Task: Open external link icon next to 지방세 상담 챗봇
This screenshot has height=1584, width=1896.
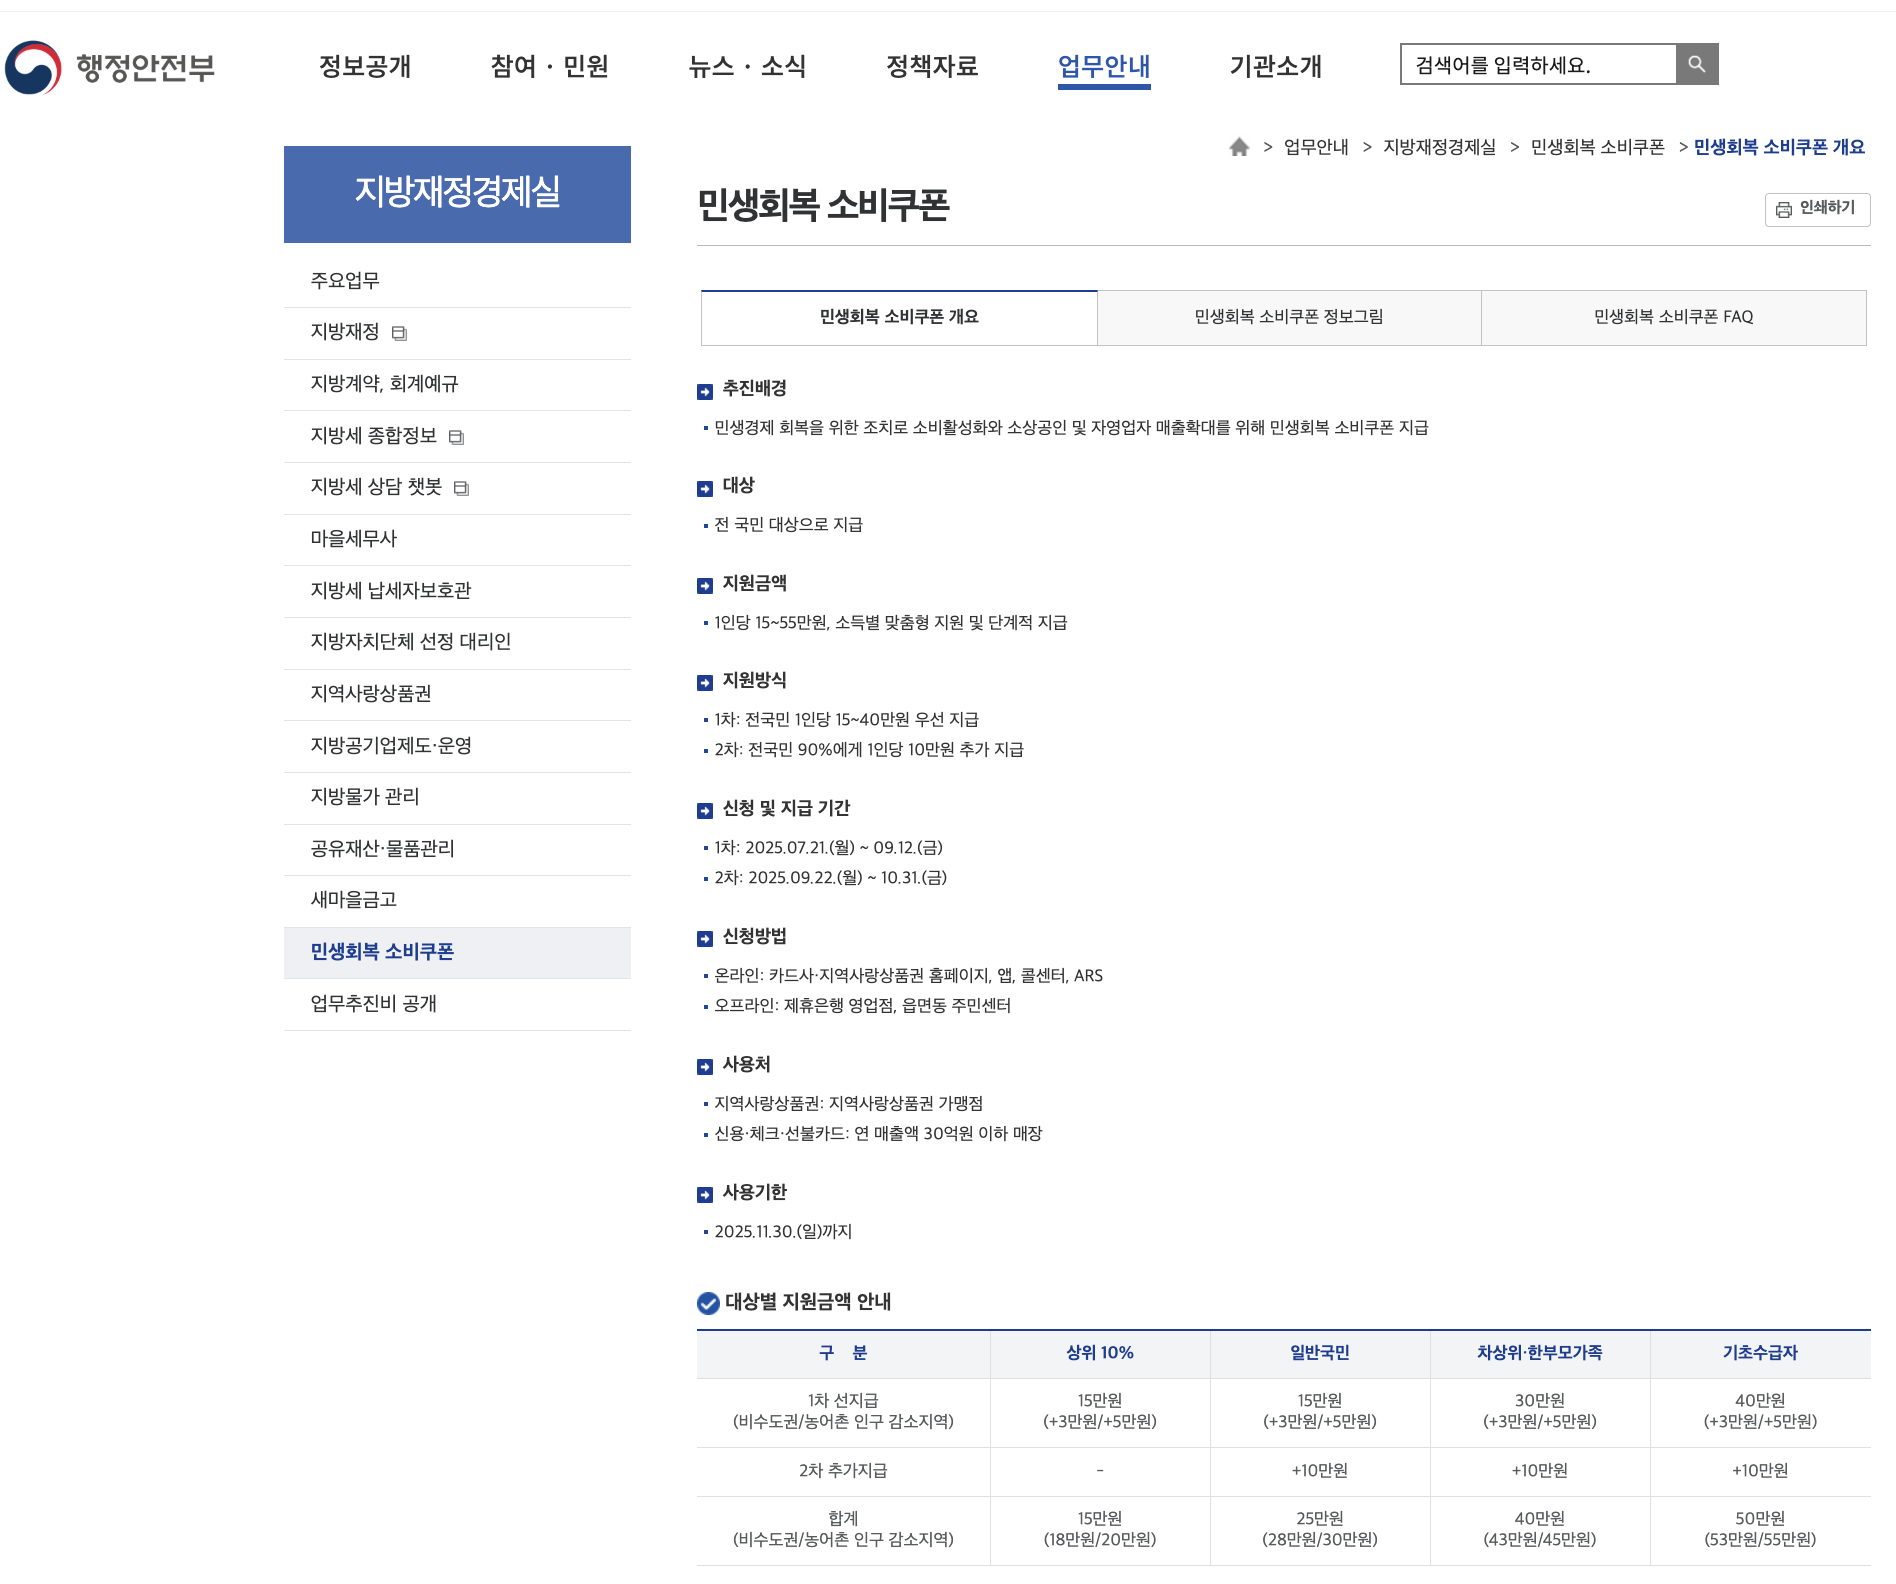Action: pyautogui.click(x=461, y=488)
